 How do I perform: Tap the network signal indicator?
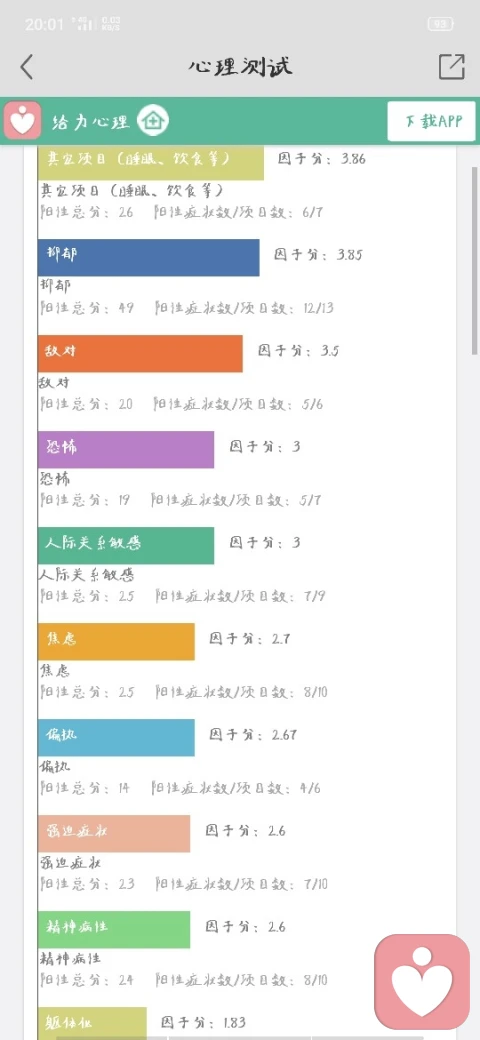pos(81,25)
